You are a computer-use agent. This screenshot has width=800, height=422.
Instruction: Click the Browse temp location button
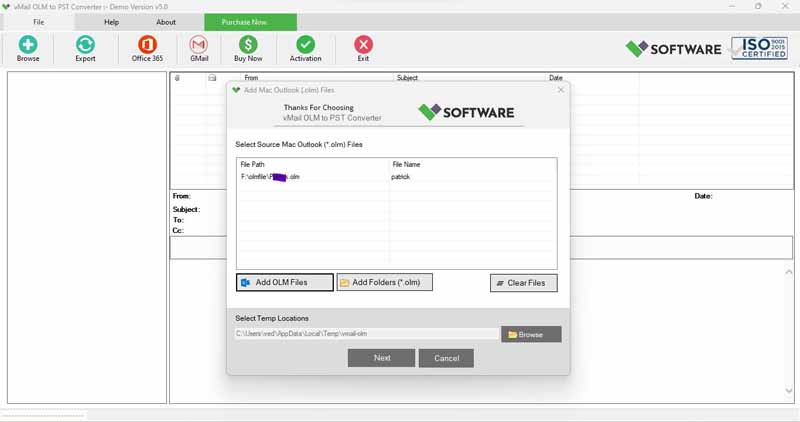[x=531, y=334]
